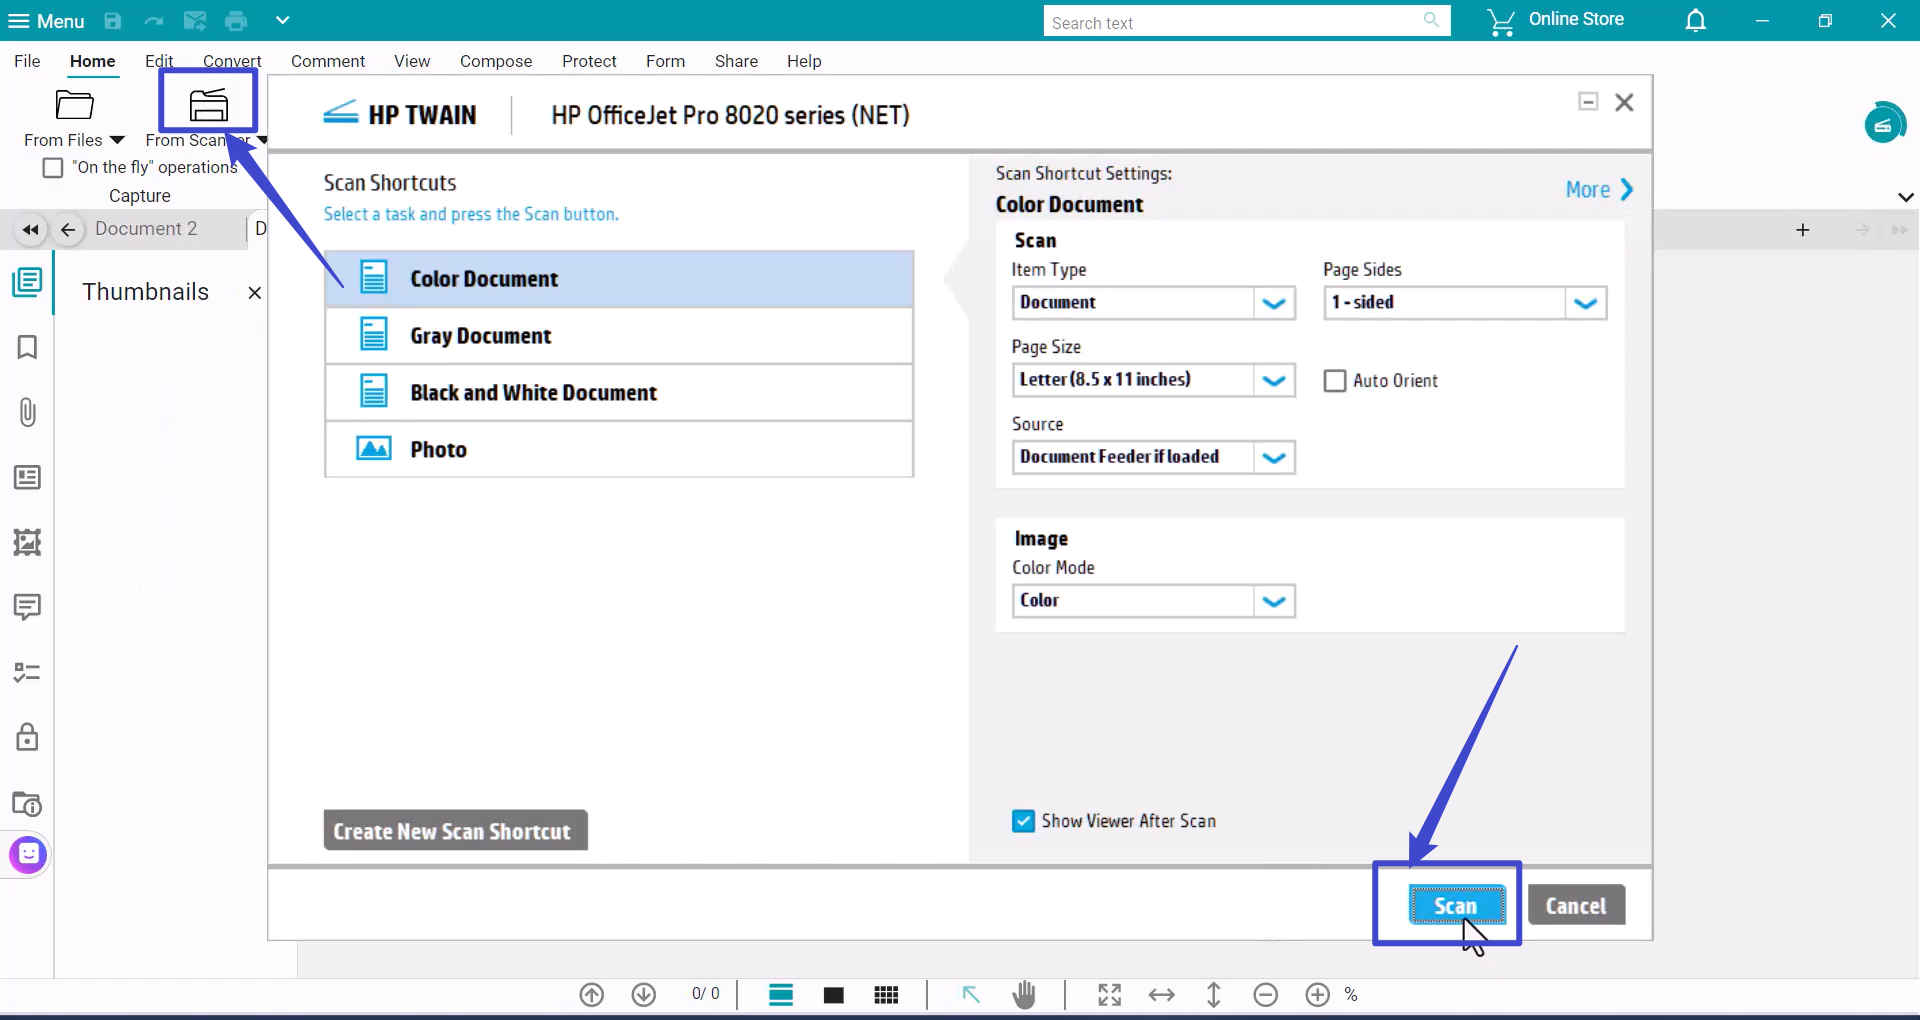Image resolution: width=1920 pixels, height=1020 pixels.
Task: Open the Item Type dropdown
Action: click(1153, 303)
